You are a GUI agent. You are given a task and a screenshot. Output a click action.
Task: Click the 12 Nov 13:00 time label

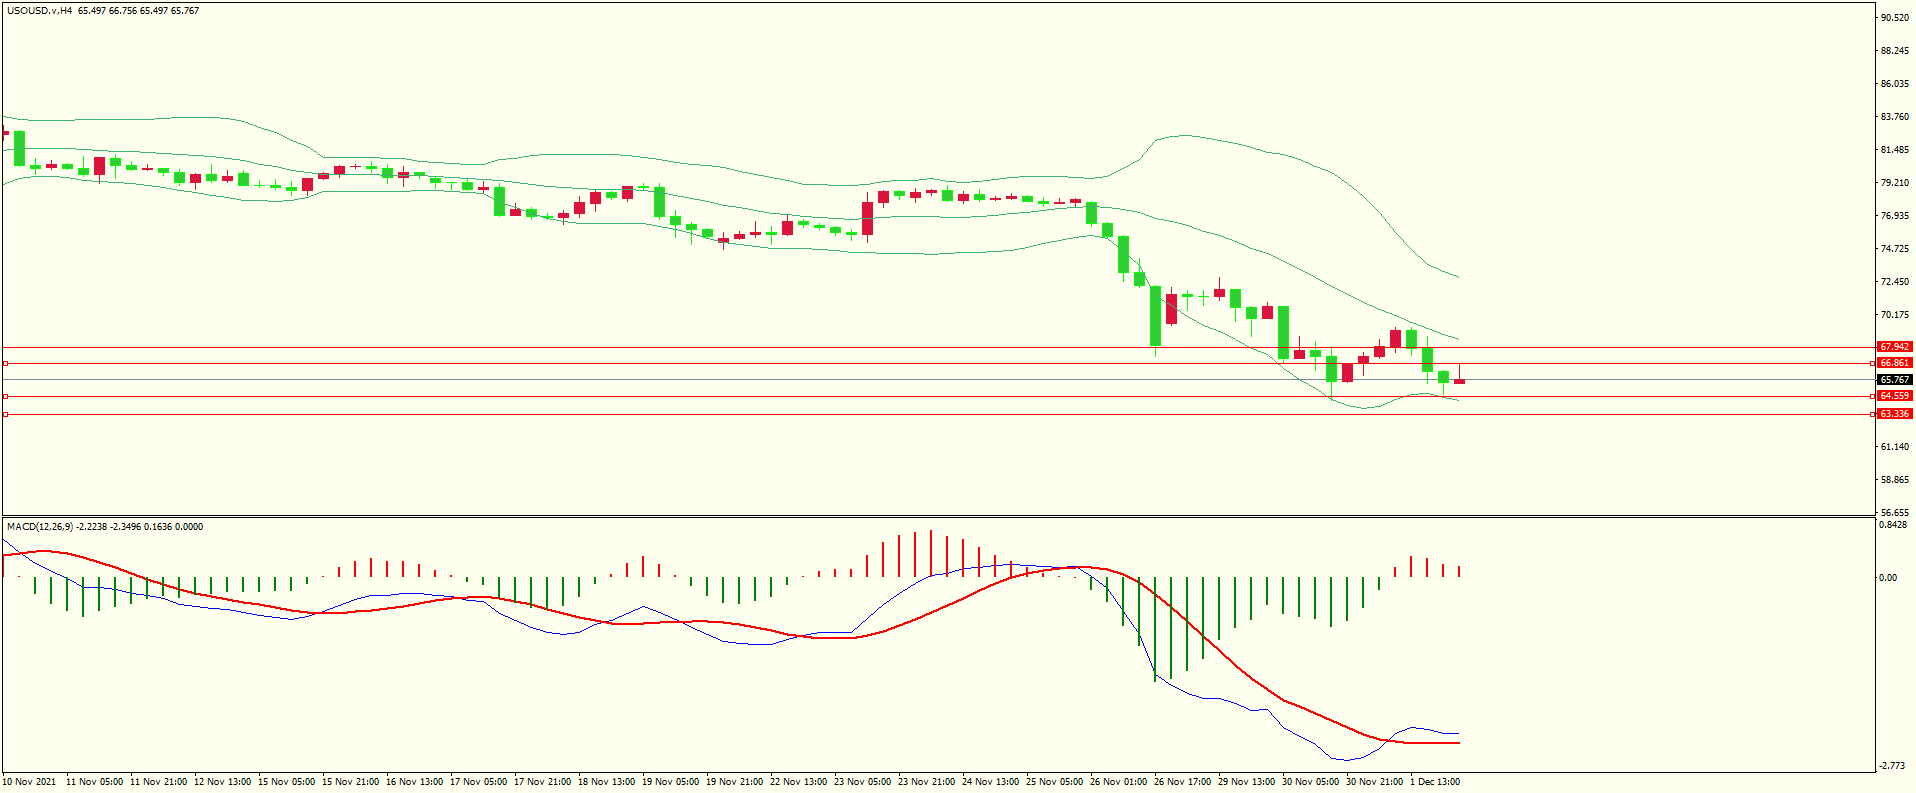click(x=223, y=782)
